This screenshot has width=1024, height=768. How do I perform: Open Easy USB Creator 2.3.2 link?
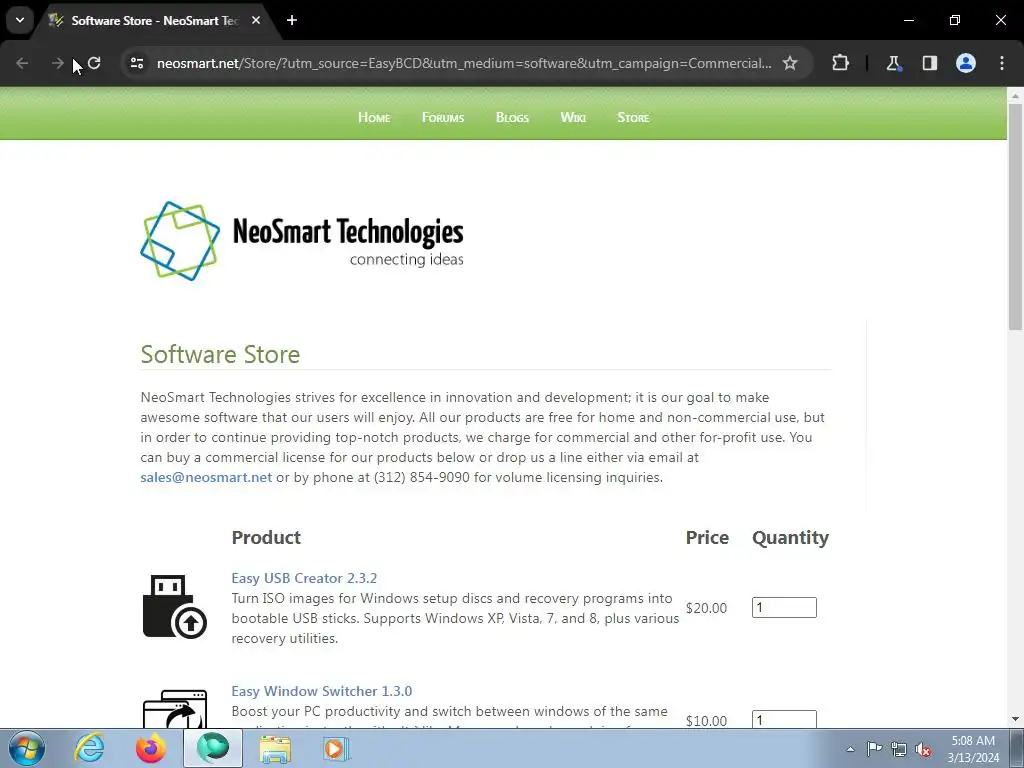304,578
